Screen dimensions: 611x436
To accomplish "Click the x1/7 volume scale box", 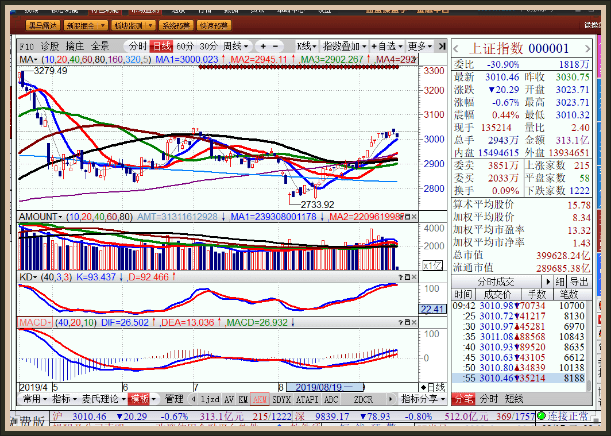I will 433,266.
